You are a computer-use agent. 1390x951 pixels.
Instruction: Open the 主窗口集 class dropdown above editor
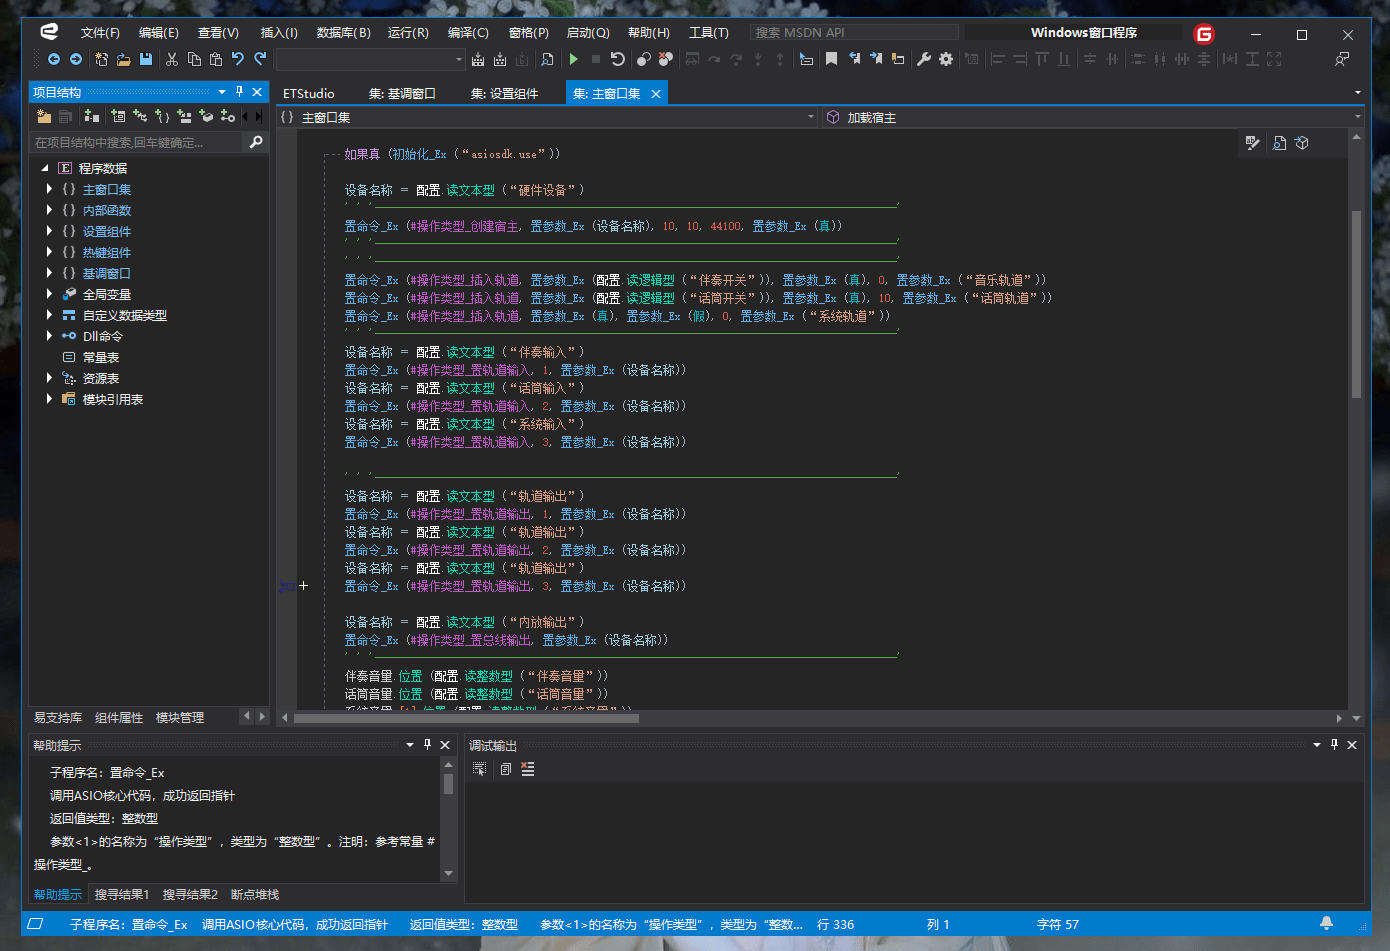click(811, 117)
